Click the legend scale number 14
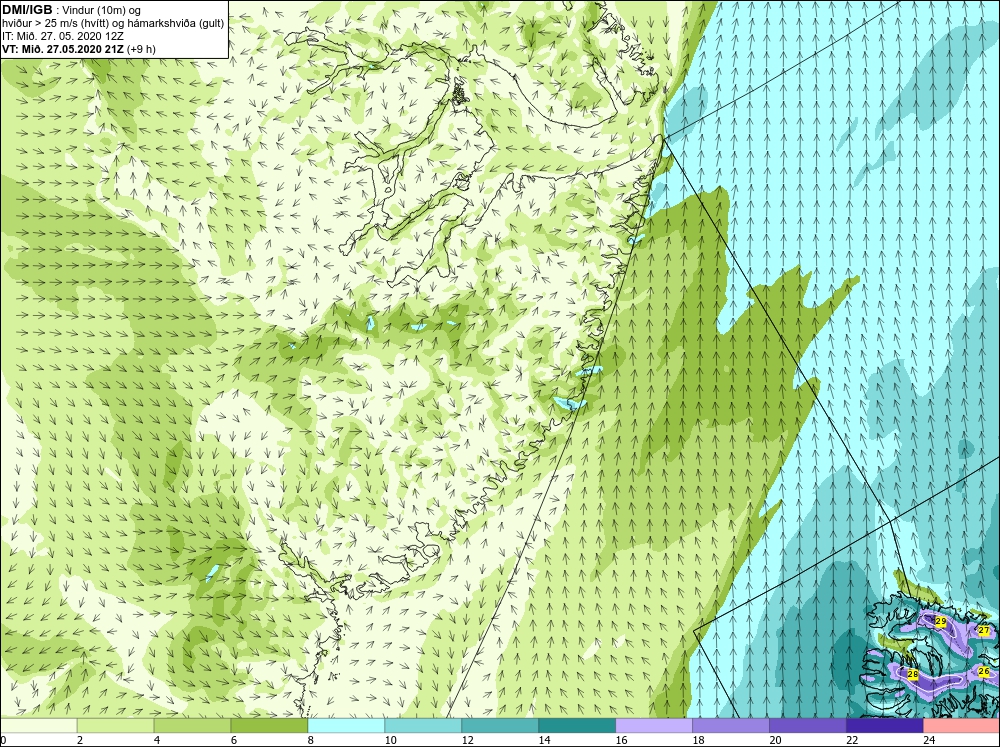The width and height of the screenshot is (1000, 747). pyautogui.click(x=544, y=740)
